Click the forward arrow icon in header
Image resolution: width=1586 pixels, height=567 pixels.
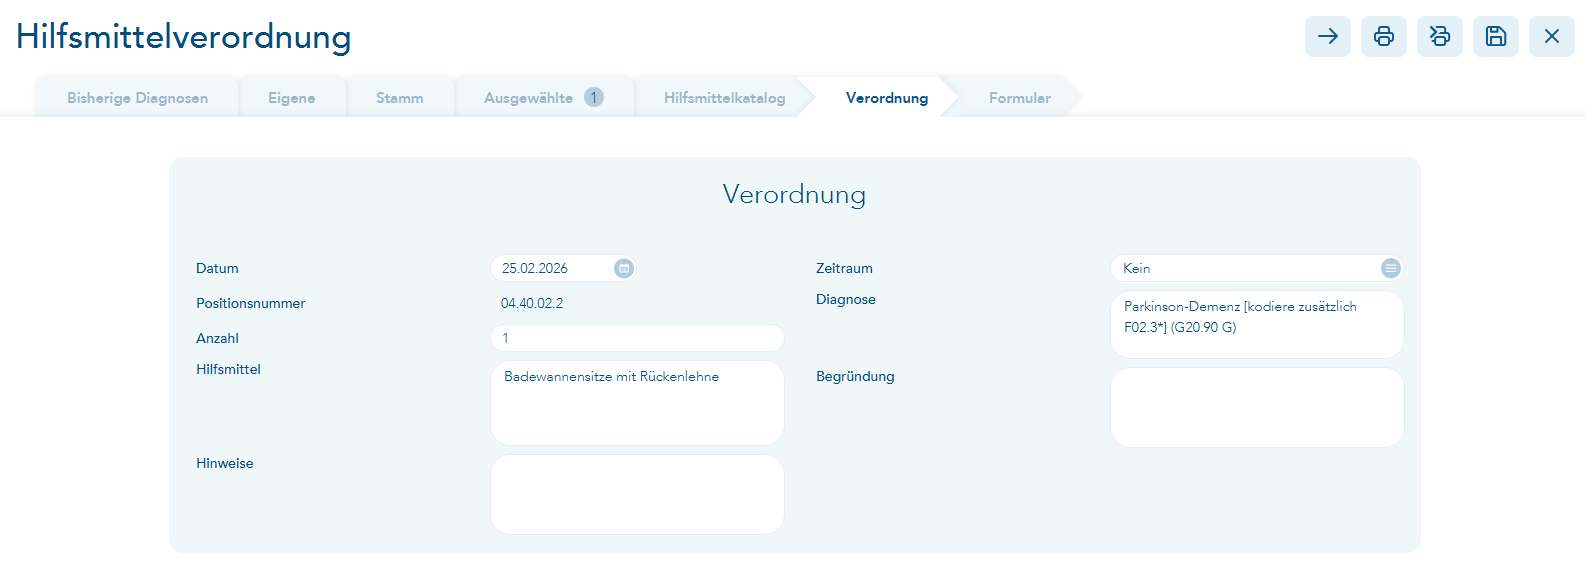[1328, 36]
